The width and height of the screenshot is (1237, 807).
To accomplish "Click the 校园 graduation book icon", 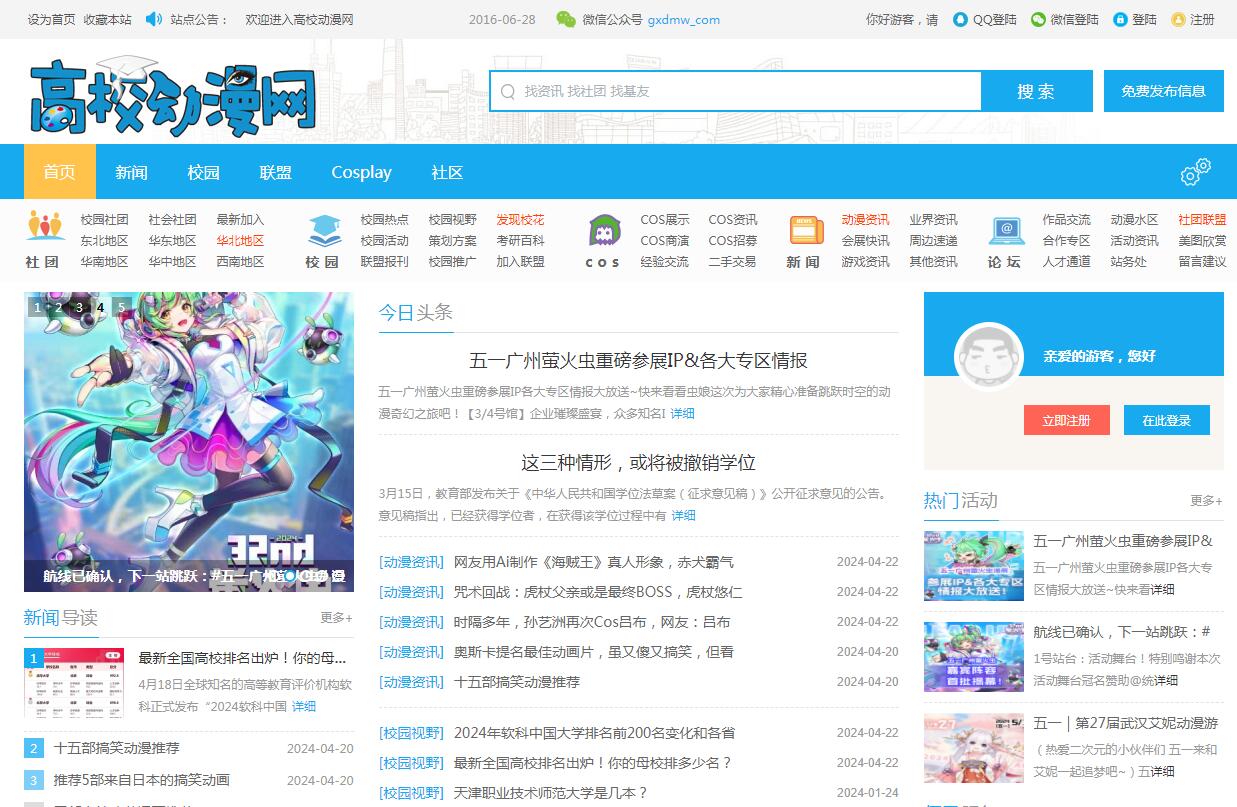I will (x=324, y=229).
